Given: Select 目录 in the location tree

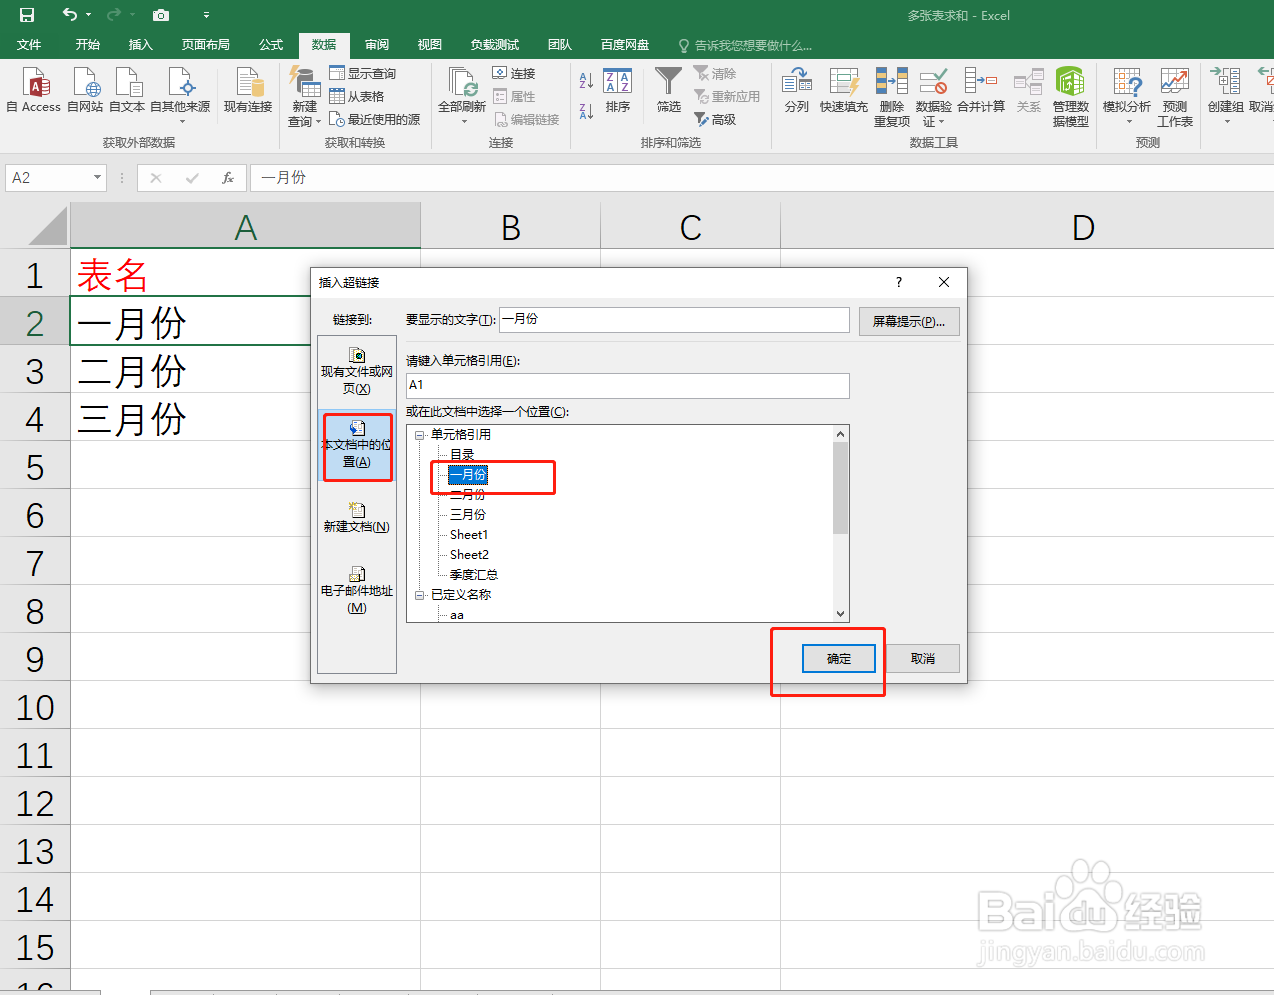Looking at the screenshot, I should pyautogui.click(x=462, y=454).
